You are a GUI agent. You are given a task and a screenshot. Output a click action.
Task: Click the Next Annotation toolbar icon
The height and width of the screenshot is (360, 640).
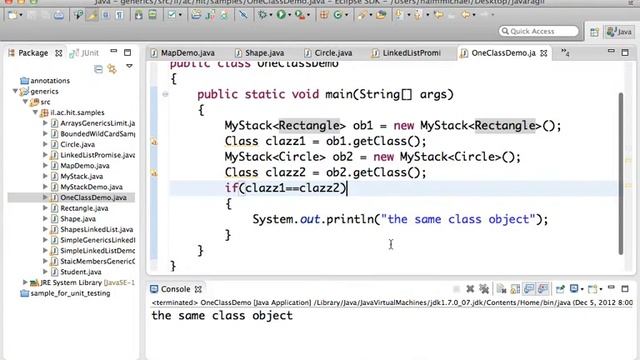399,15
